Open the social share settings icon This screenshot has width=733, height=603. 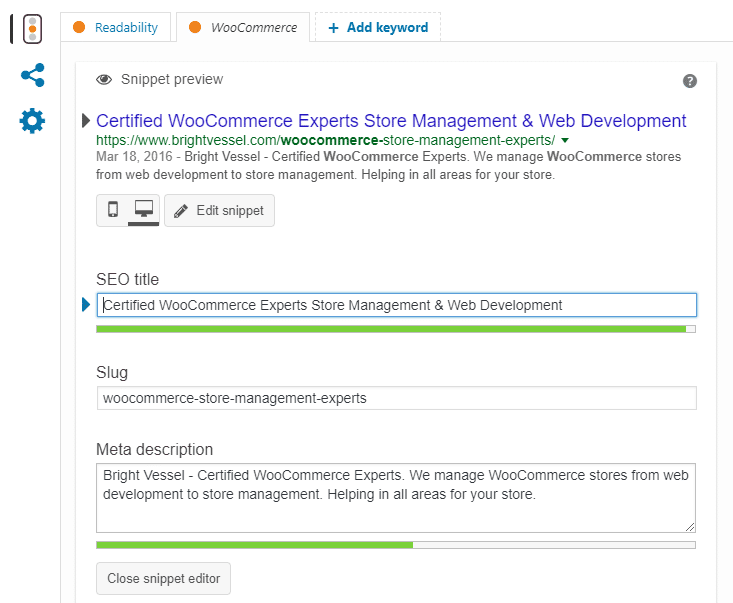33,75
